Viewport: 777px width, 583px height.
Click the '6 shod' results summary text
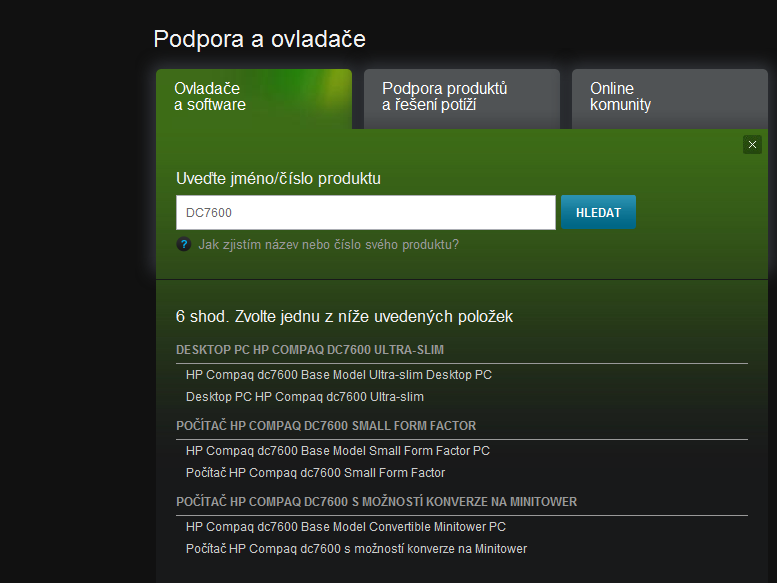click(x=344, y=317)
